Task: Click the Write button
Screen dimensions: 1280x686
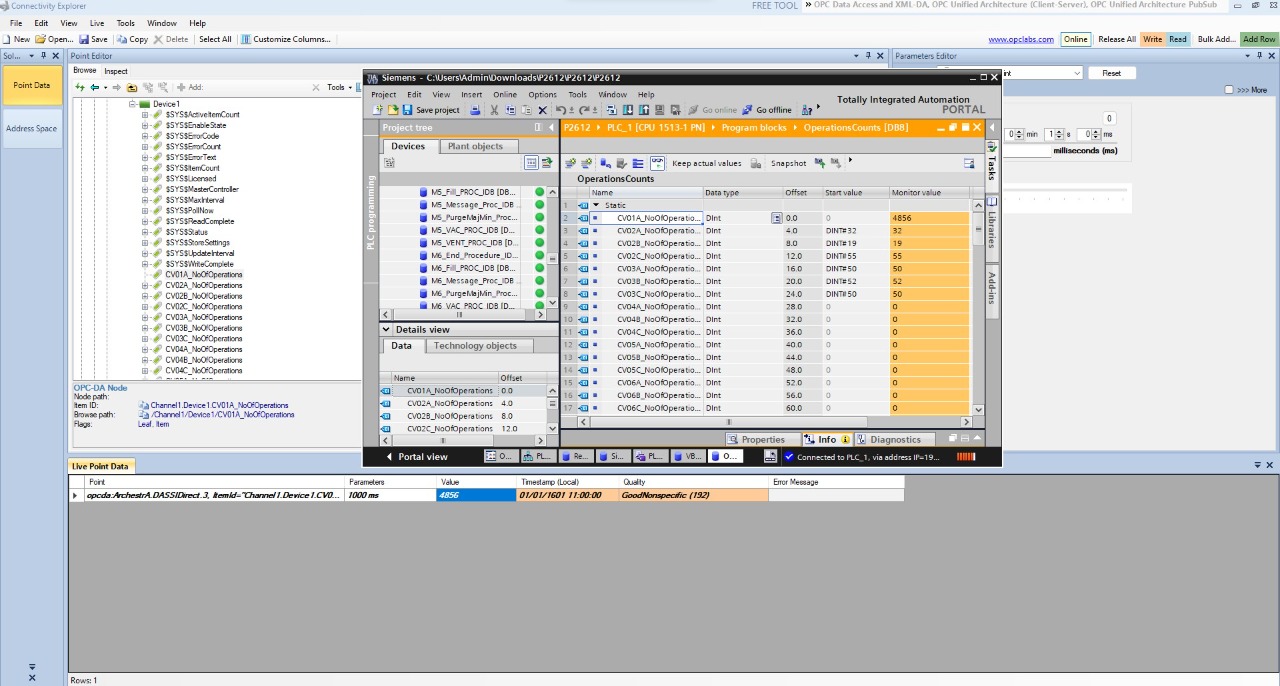Action: (x=1152, y=39)
